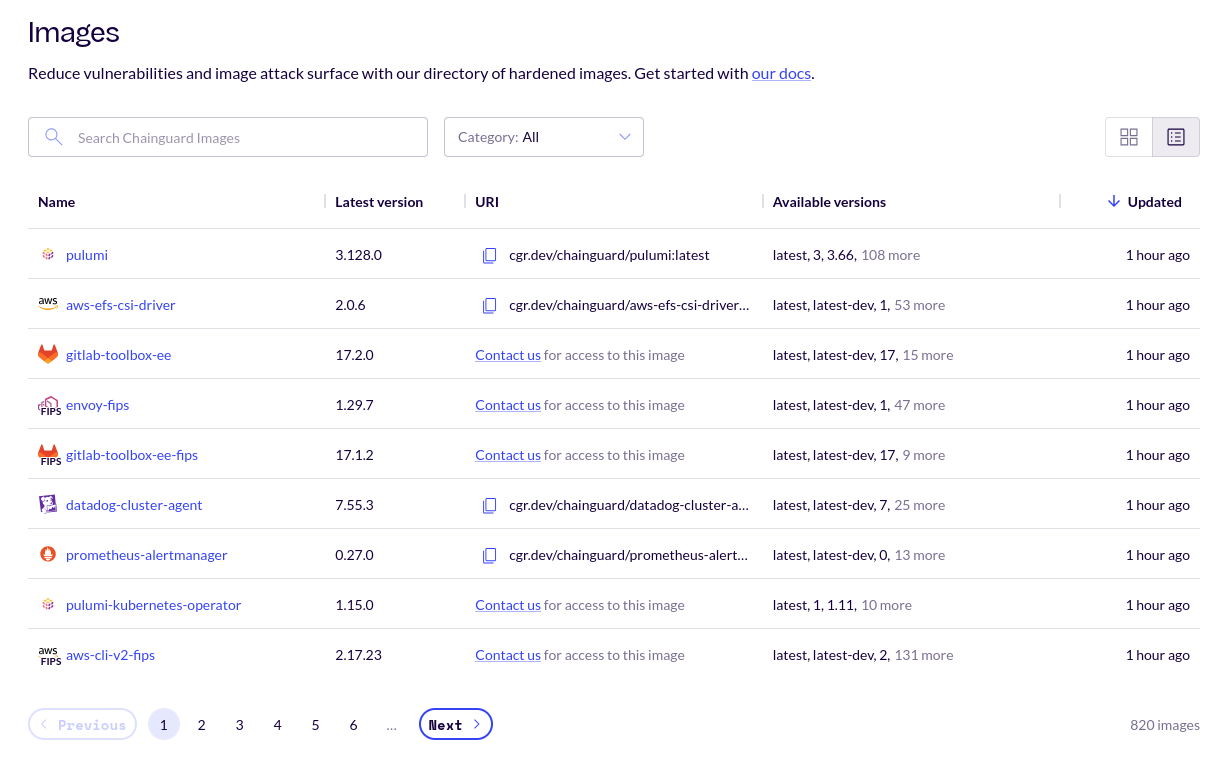The width and height of the screenshot is (1225, 763).
Task: Open the pulumi-kubernetes-operator image page
Action: (153, 605)
